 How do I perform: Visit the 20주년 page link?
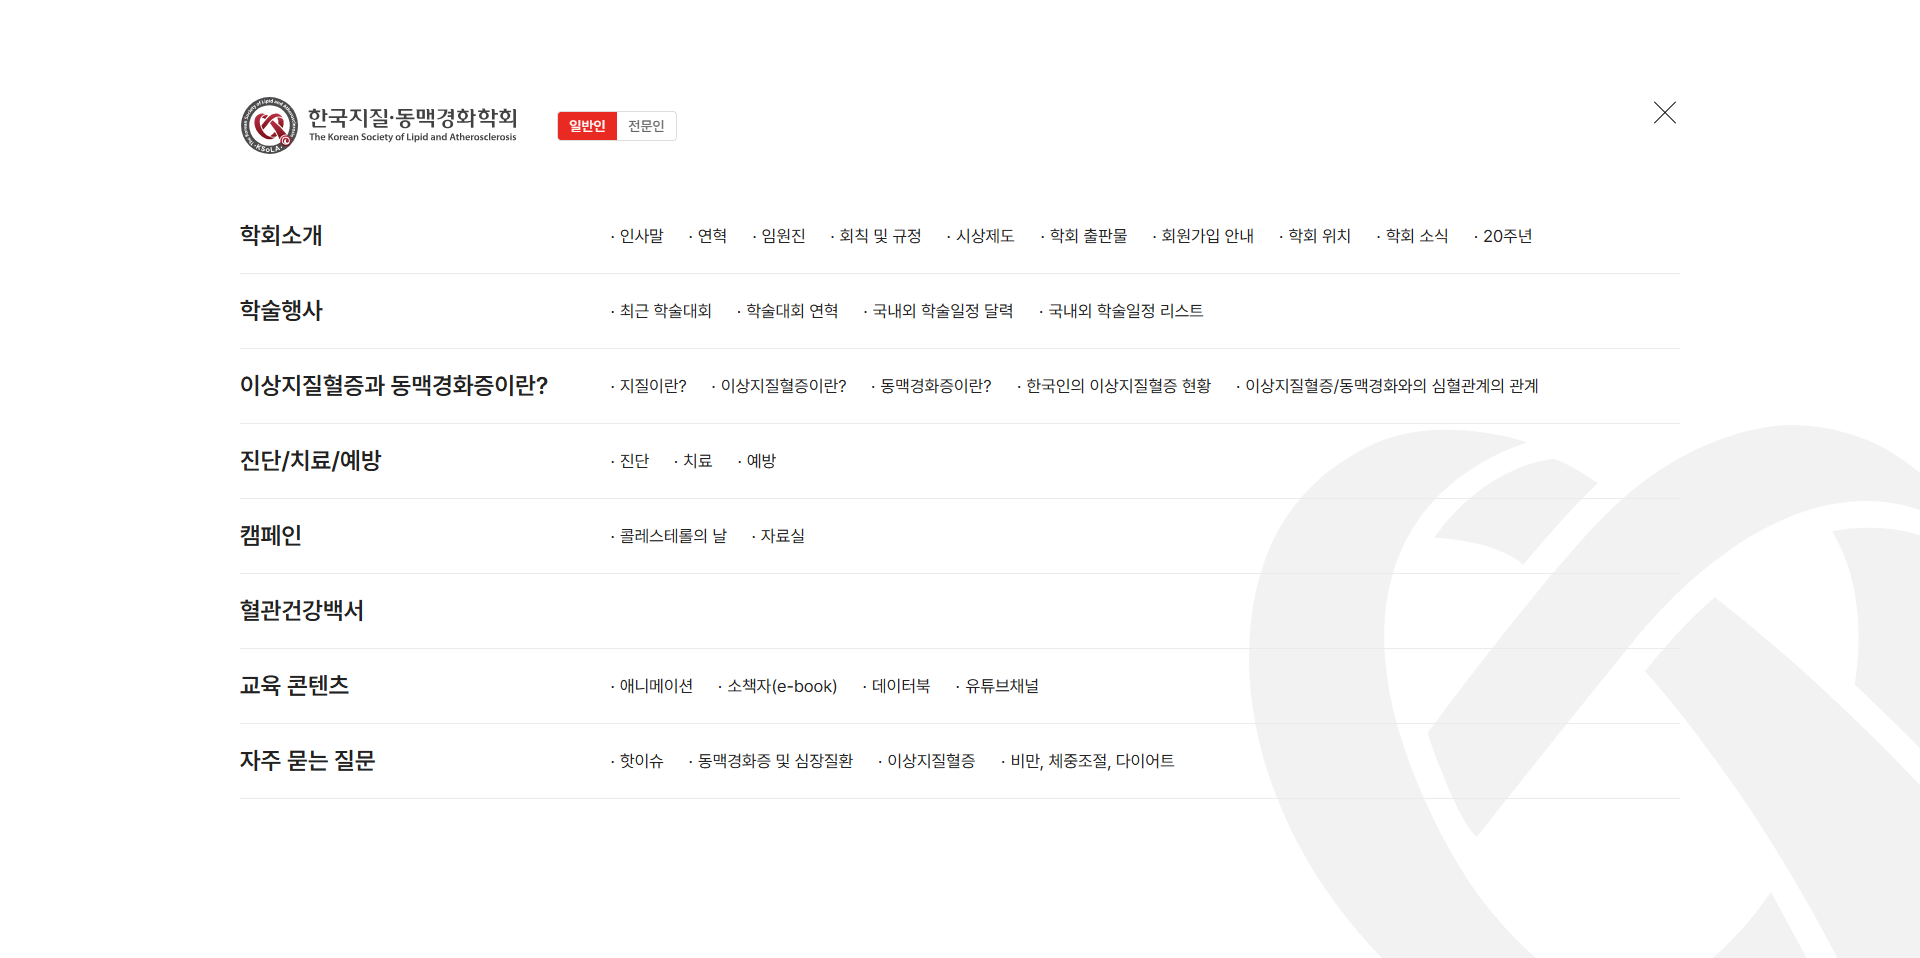click(1507, 236)
